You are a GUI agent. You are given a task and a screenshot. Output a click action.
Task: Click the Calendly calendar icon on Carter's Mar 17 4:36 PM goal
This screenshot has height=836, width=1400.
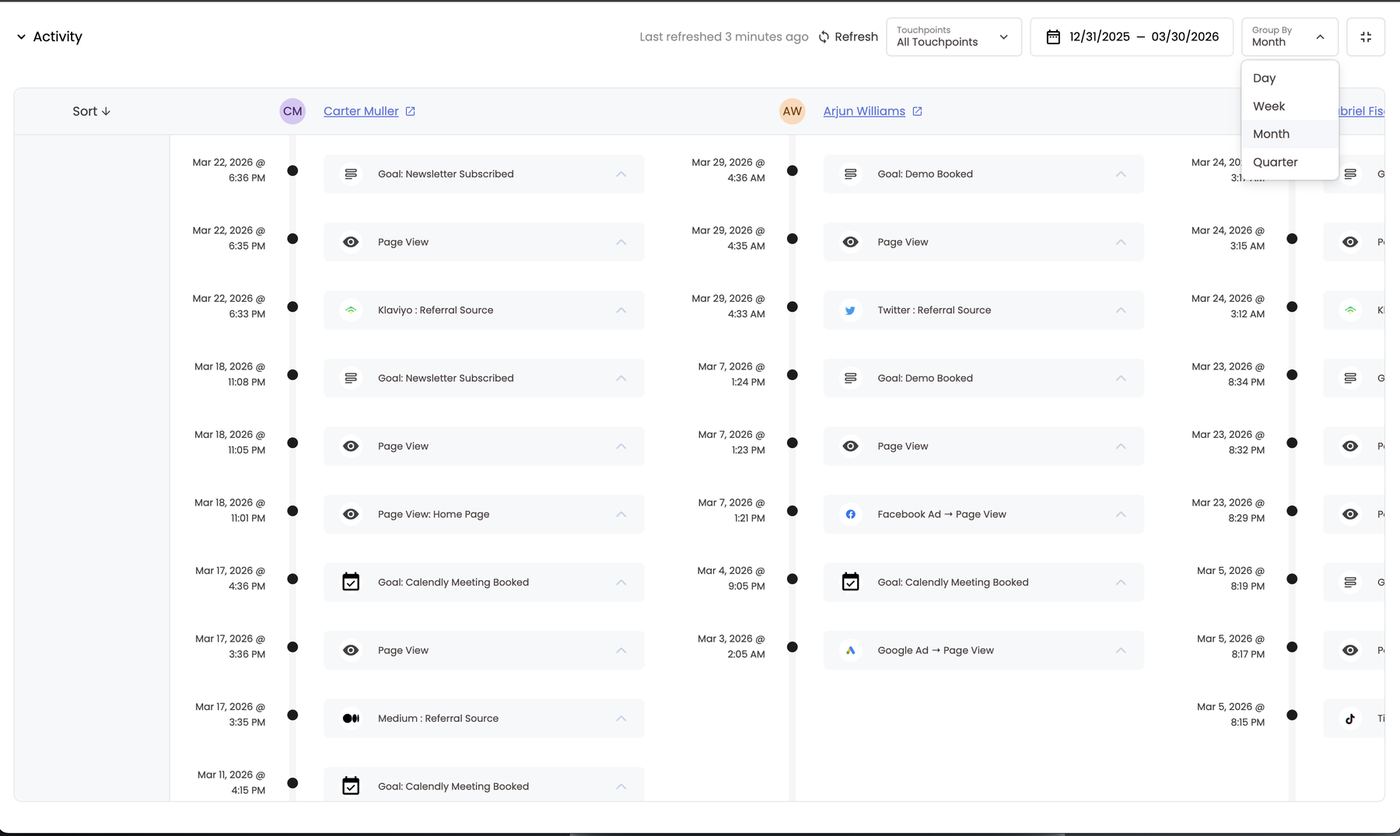point(351,582)
